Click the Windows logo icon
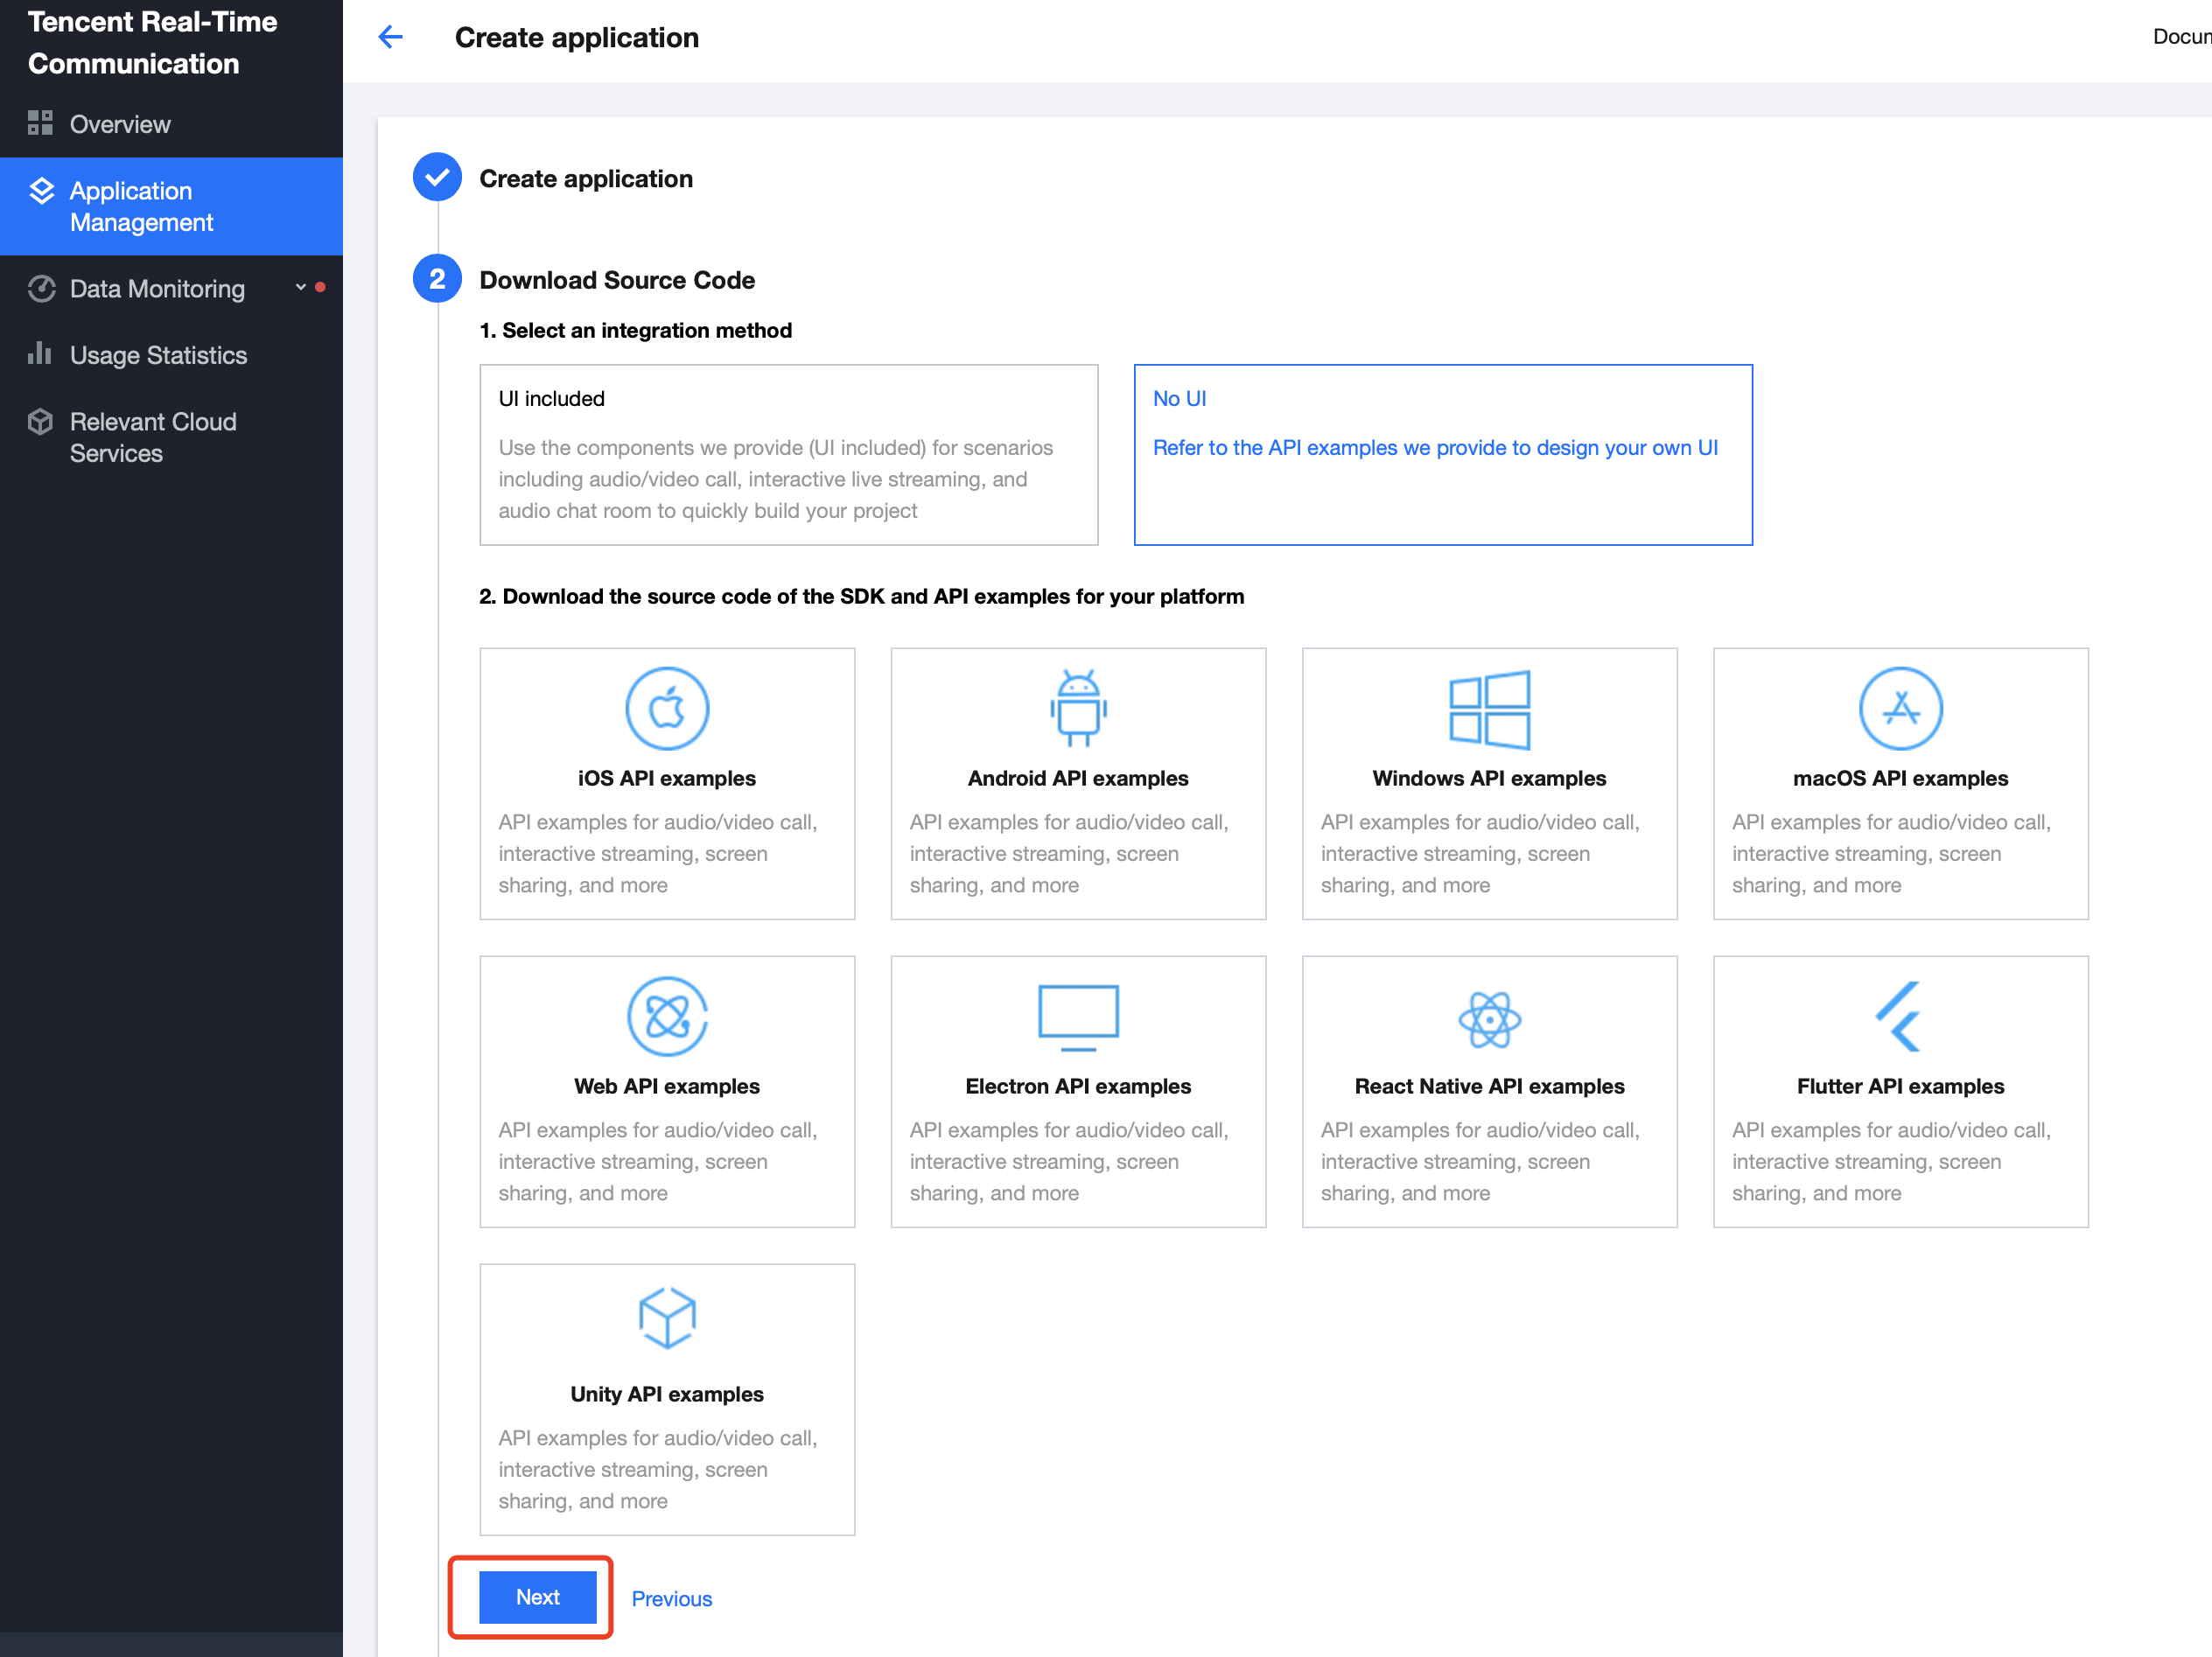The width and height of the screenshot is (2212, 1657). point(1489,709)
